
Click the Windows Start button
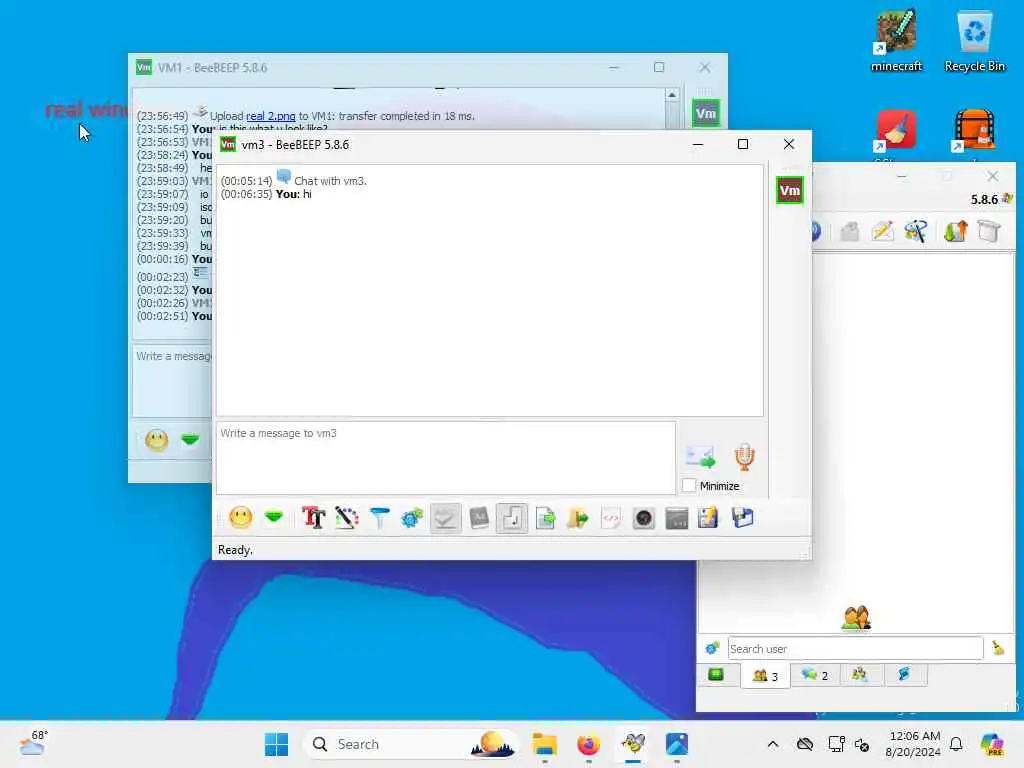click(276, 744)
